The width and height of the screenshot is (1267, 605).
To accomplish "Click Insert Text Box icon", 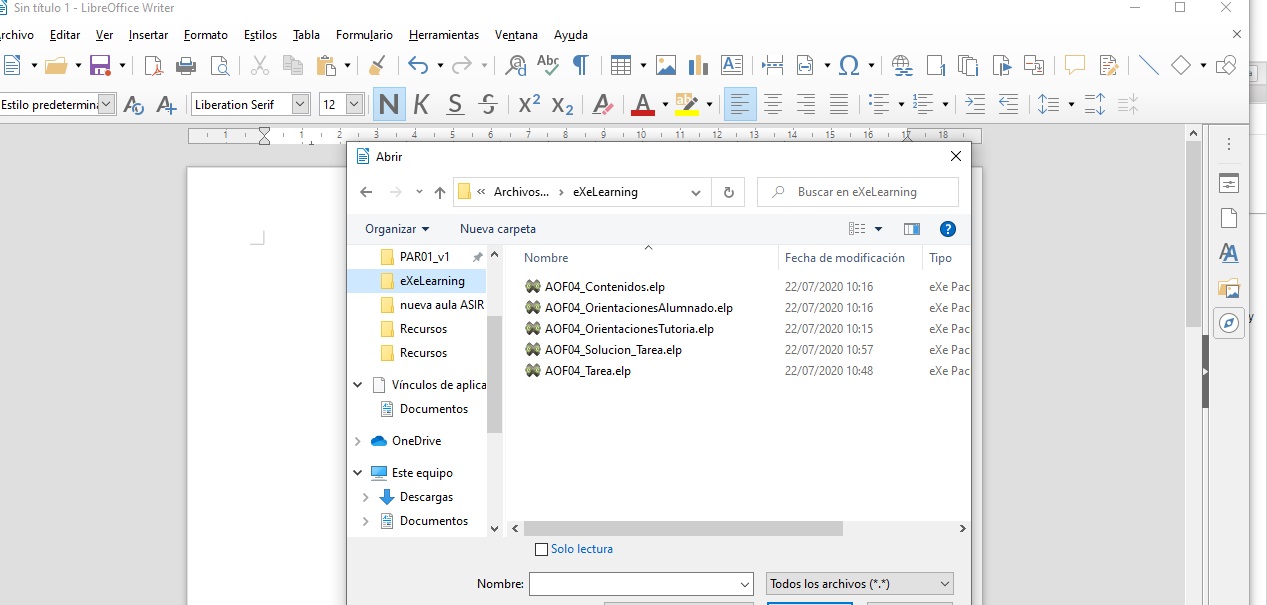I will [732, 66].
